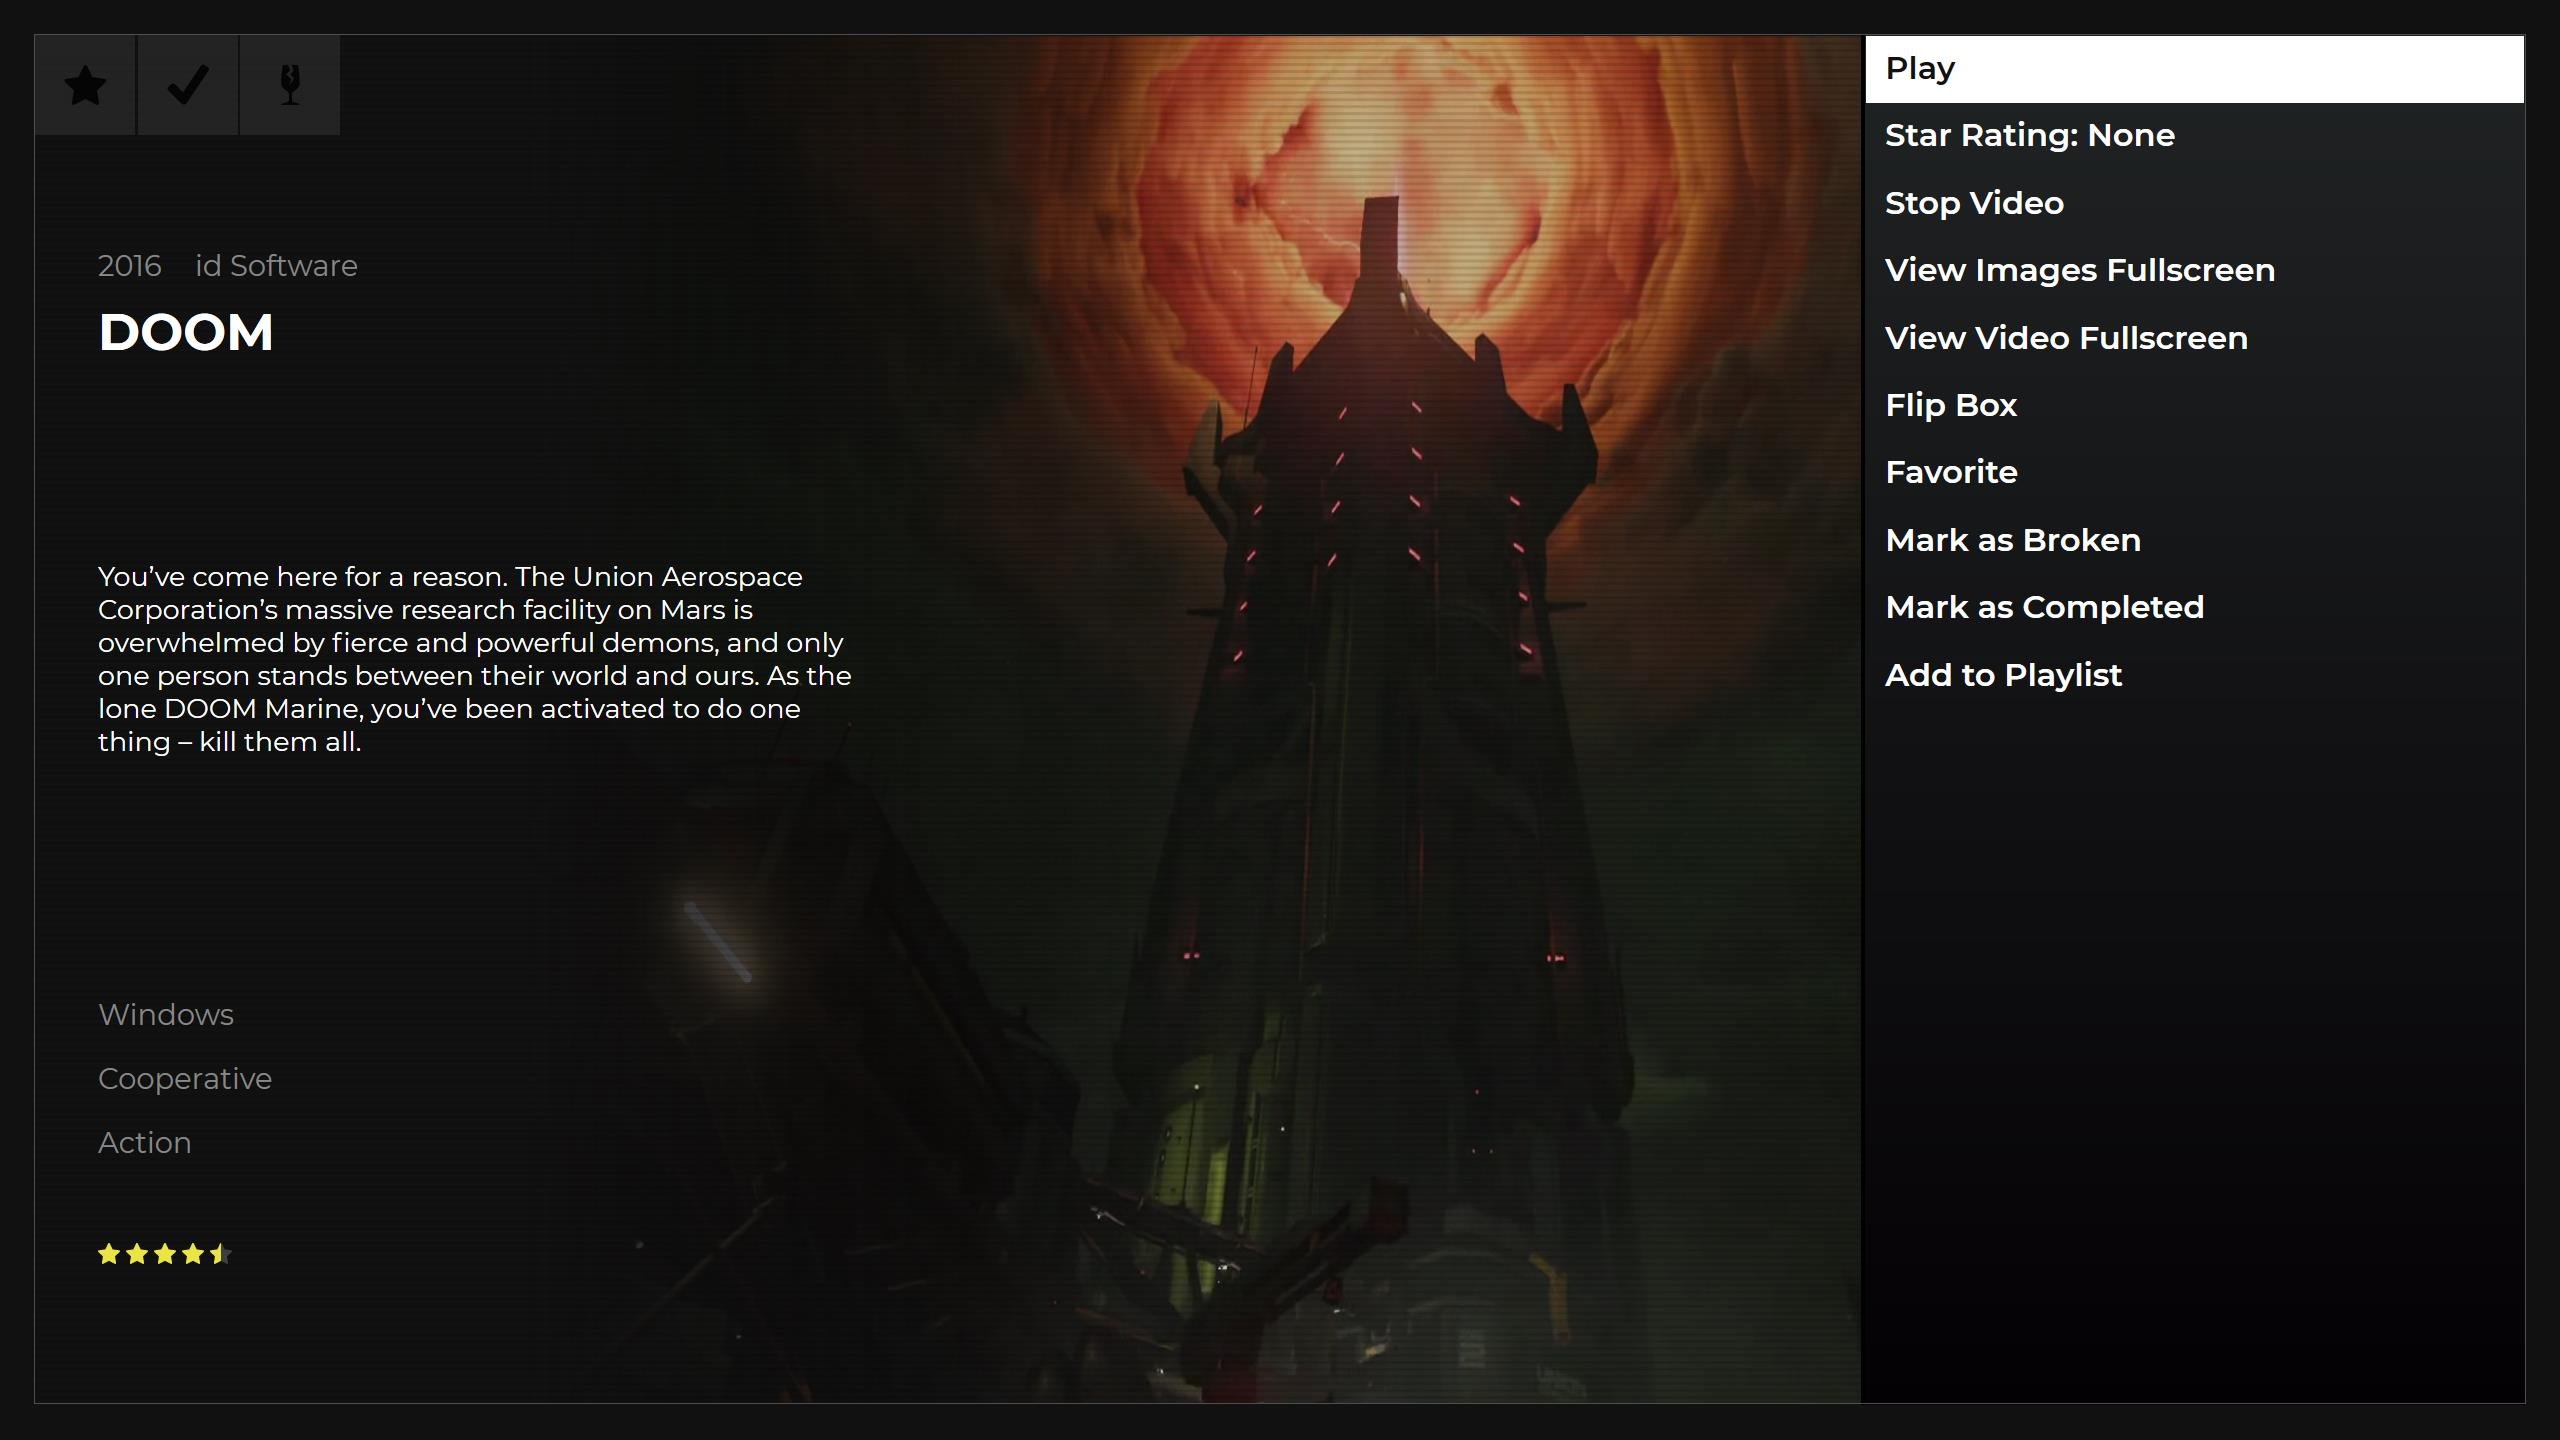
Task: Click the broken glass icon
Action: pyautogui.click(x=290, y=85)
